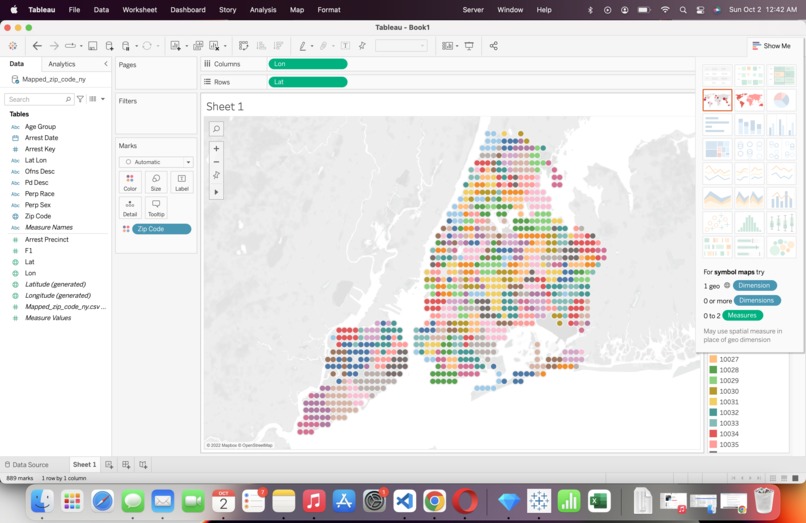
Task: Select the Mapped_zip_code_ny data source
Action: click(x=54, y=79)
